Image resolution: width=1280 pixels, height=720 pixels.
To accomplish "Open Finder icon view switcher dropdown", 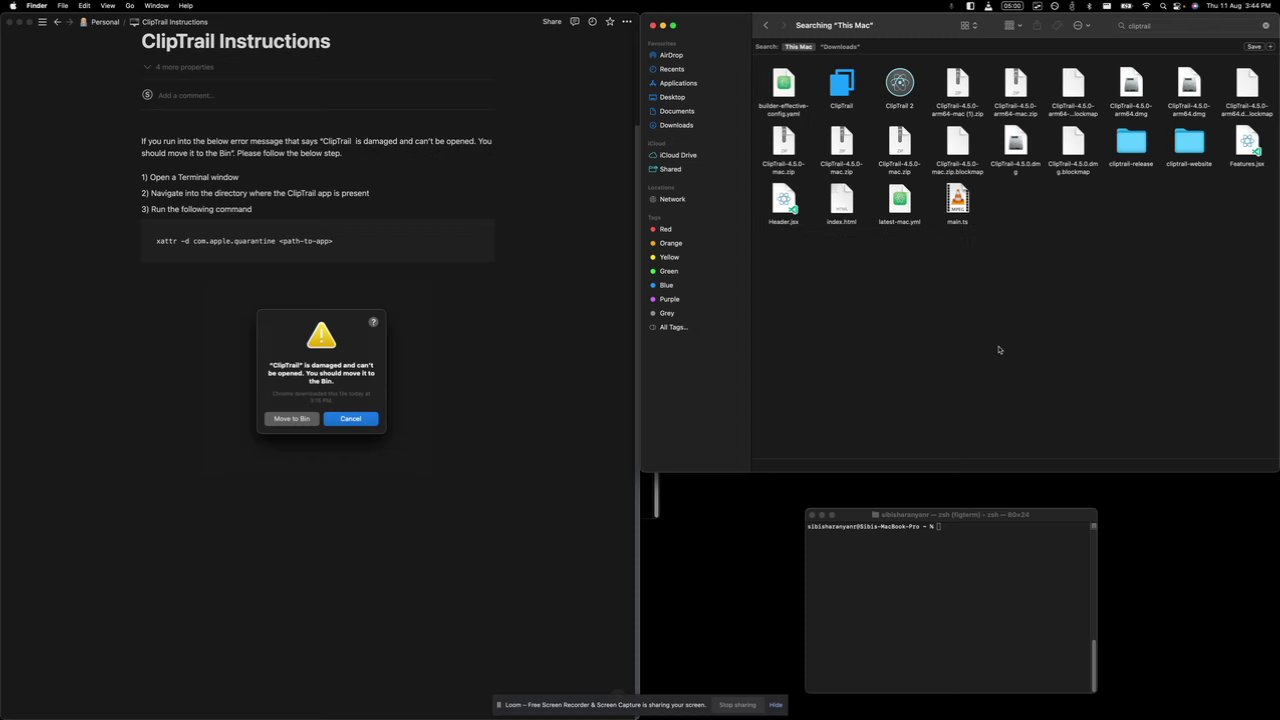I will 969,26.
